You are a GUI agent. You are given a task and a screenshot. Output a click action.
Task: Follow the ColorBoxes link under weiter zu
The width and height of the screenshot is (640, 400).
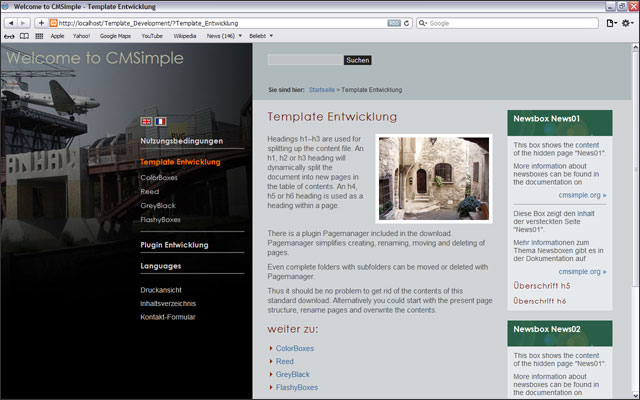pos(295,349)
